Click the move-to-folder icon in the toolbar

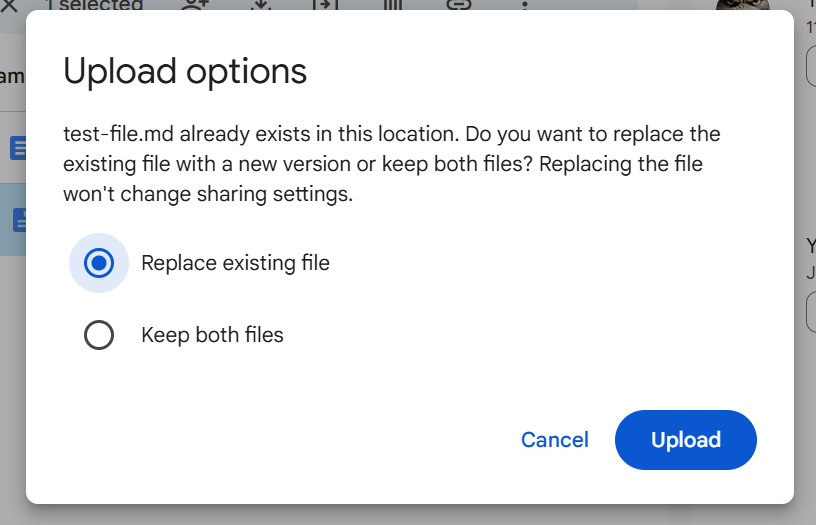(x=326, y=5)
